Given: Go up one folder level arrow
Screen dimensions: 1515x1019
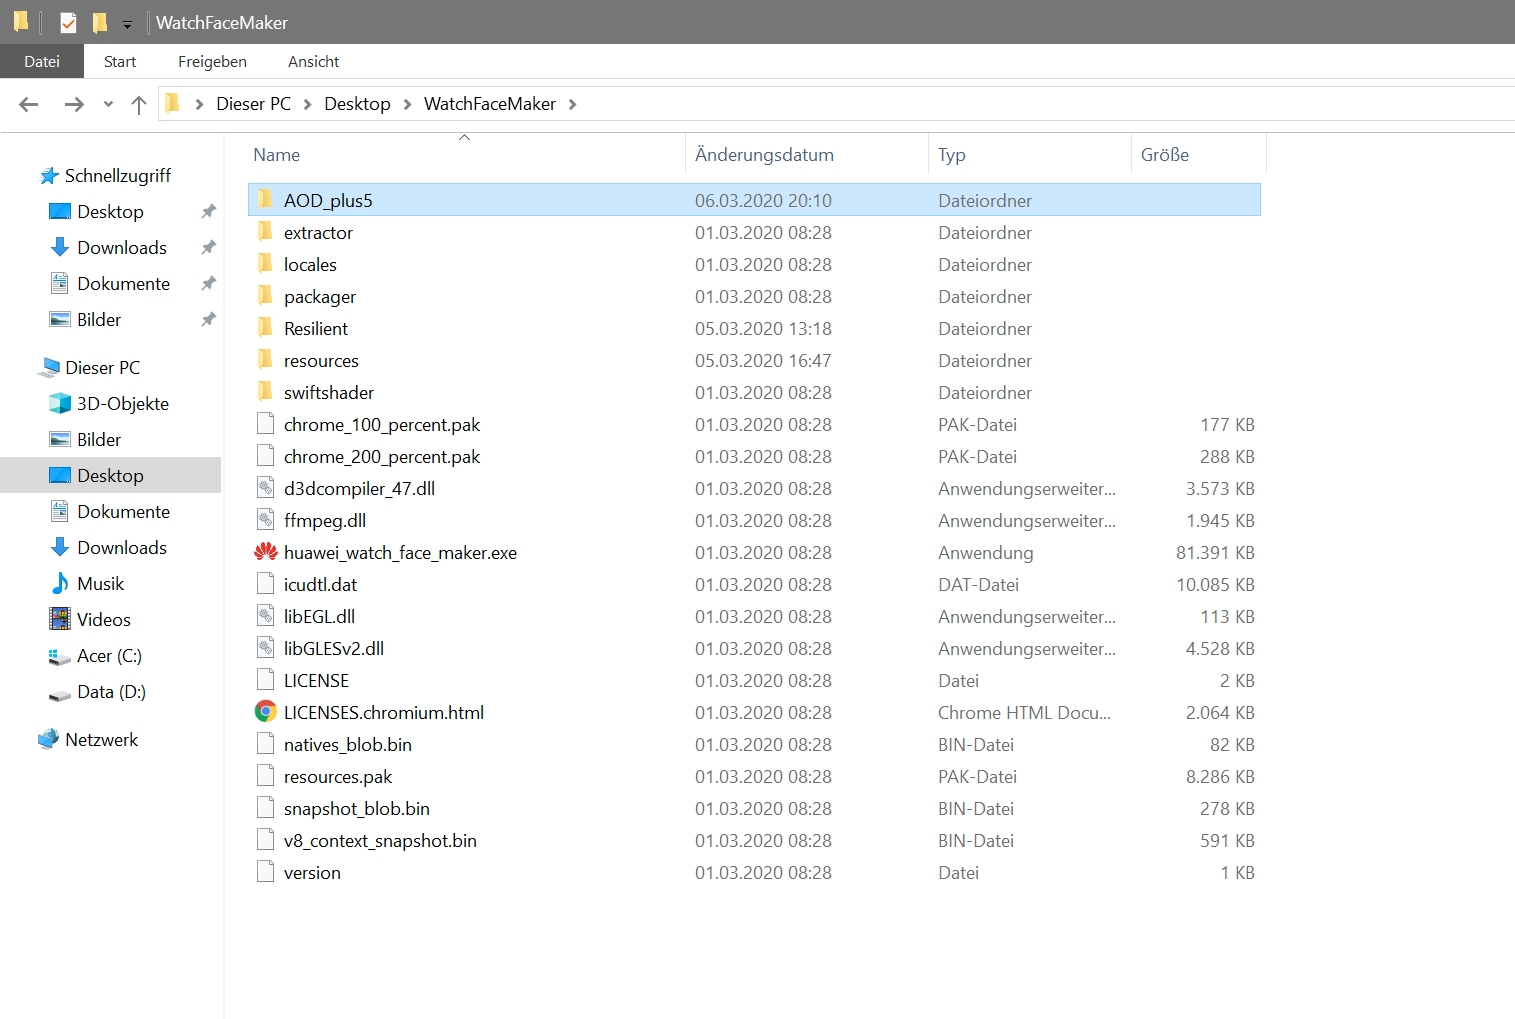Looking at the screenshot, I should 139,104.
